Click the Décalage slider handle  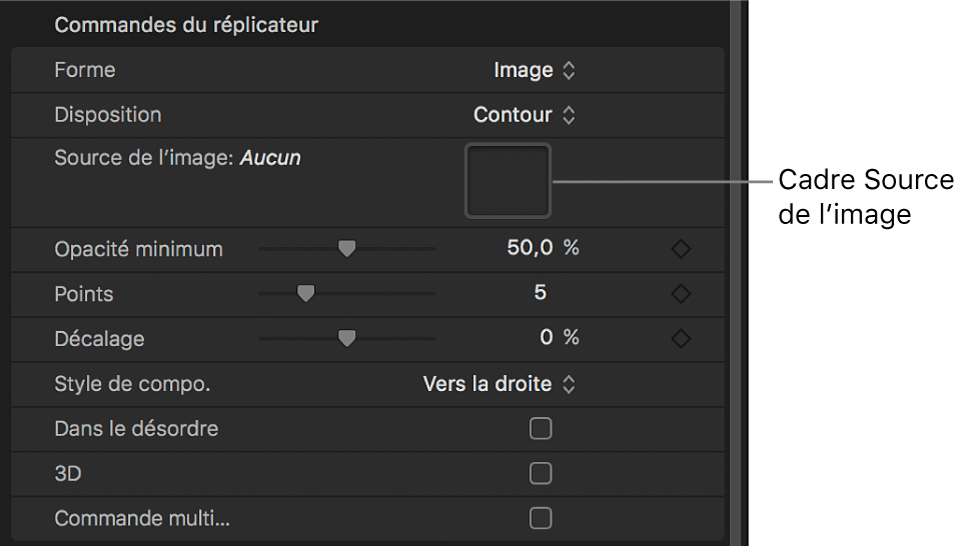(346, 339)
